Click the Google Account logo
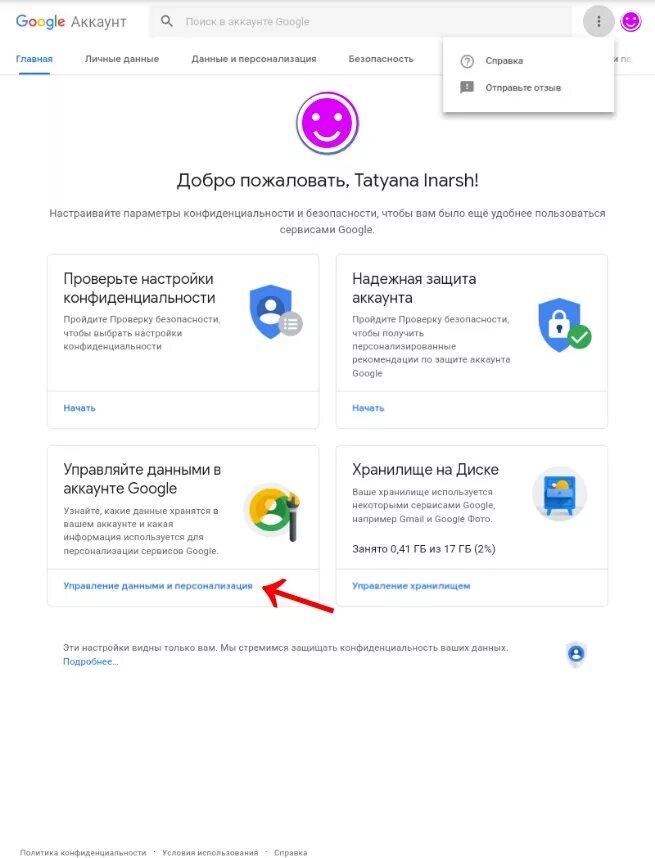 [x=71, y=22]
